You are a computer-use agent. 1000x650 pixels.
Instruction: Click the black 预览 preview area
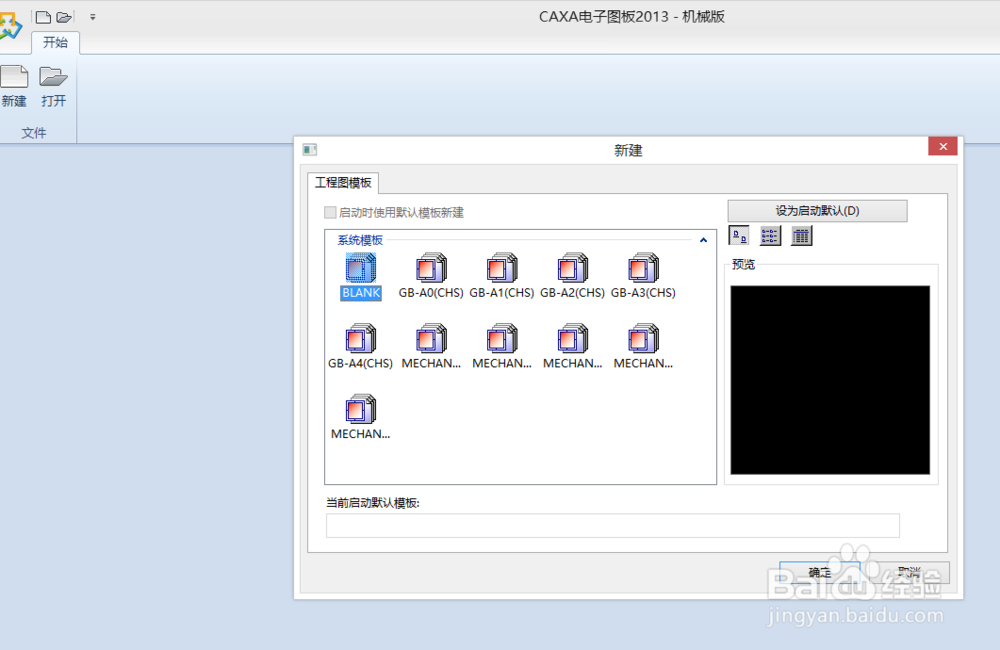tap(830, 380)
